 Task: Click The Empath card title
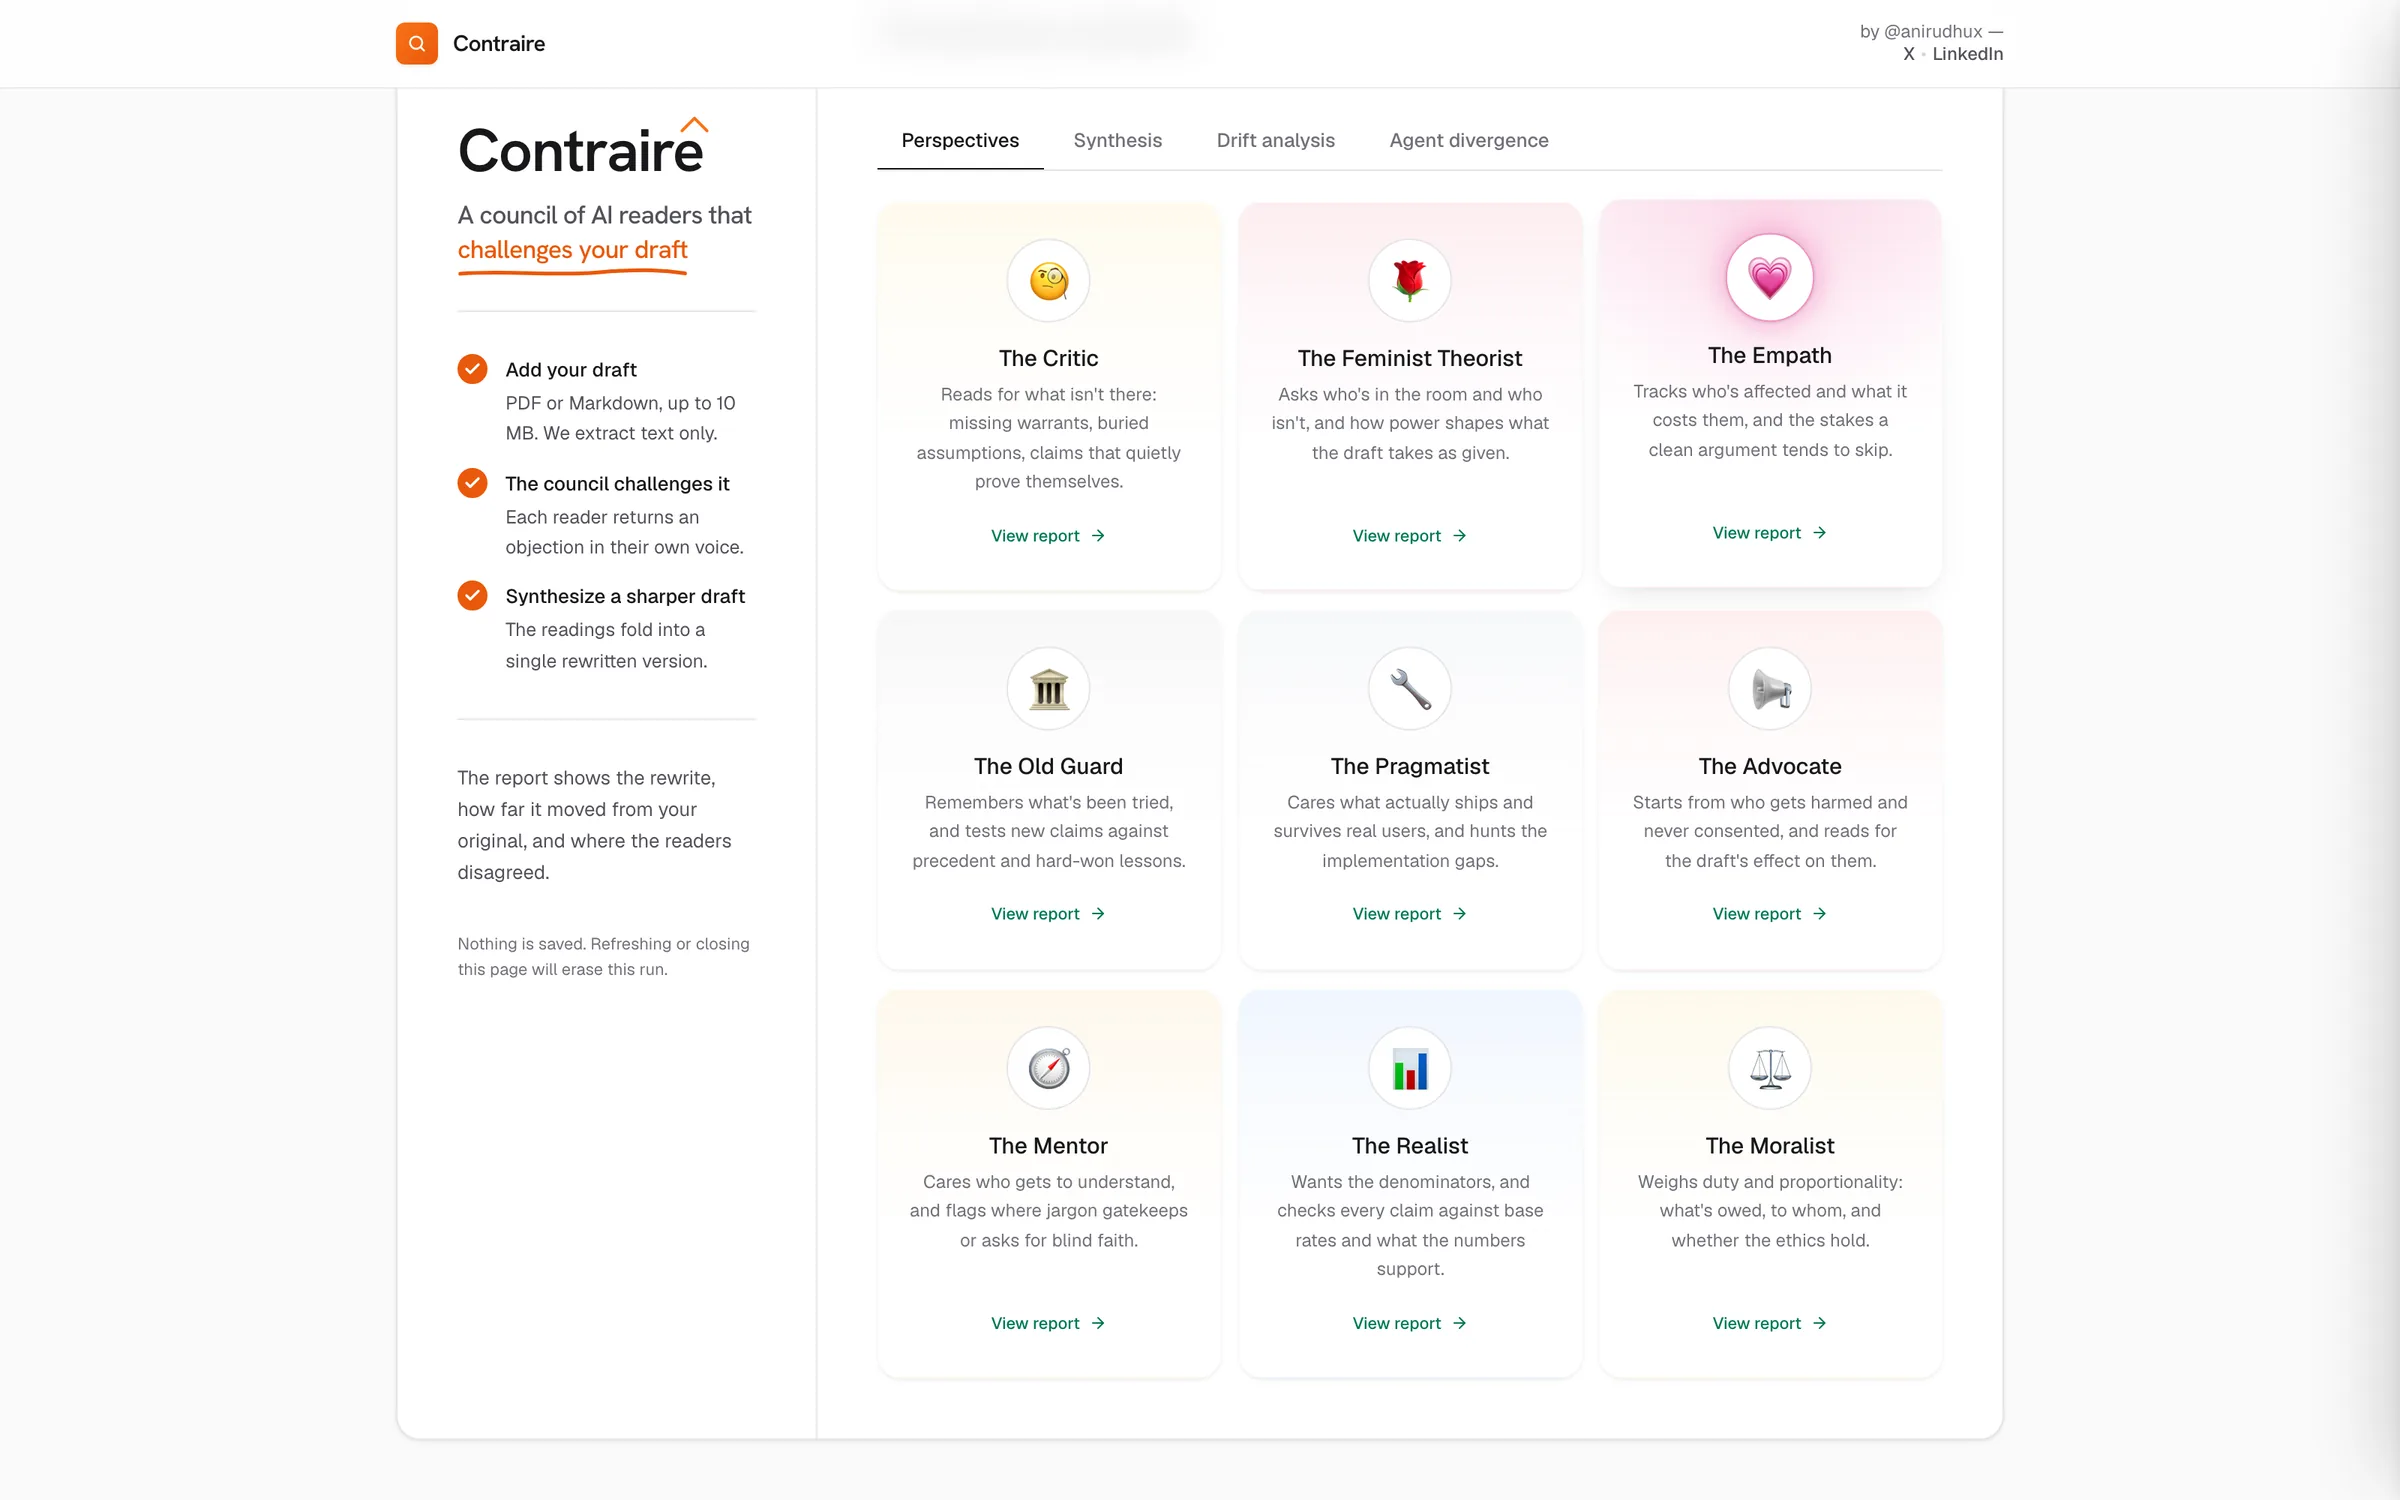tap(1770, 355)
